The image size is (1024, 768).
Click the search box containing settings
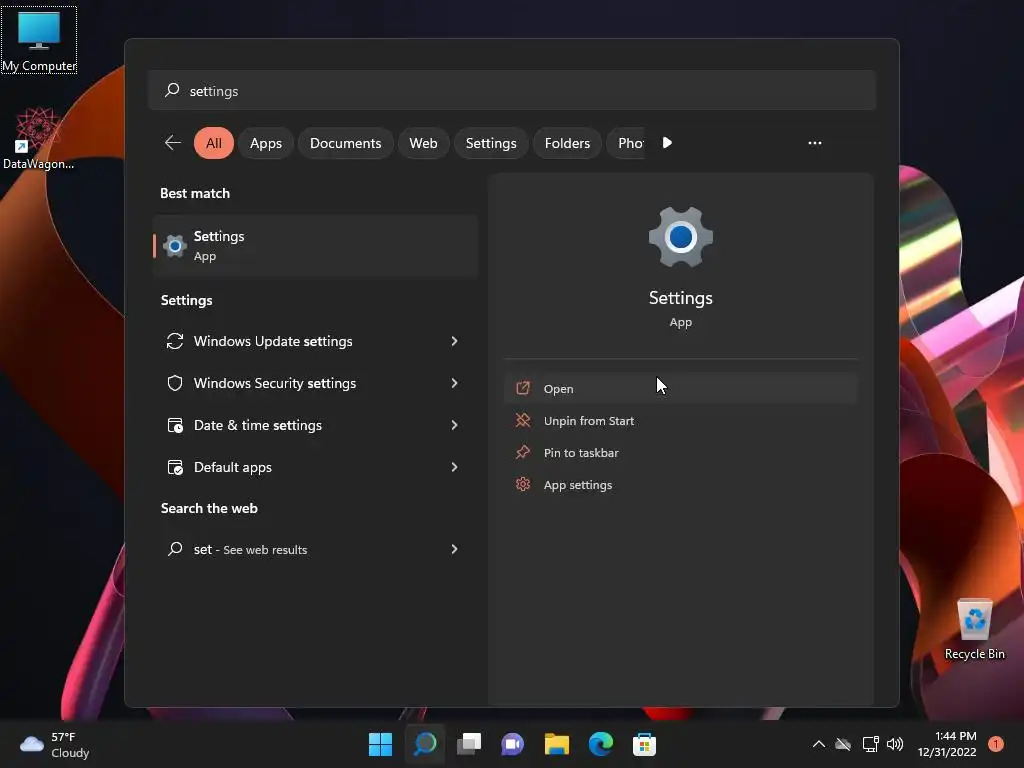click(x=512, y=90)
